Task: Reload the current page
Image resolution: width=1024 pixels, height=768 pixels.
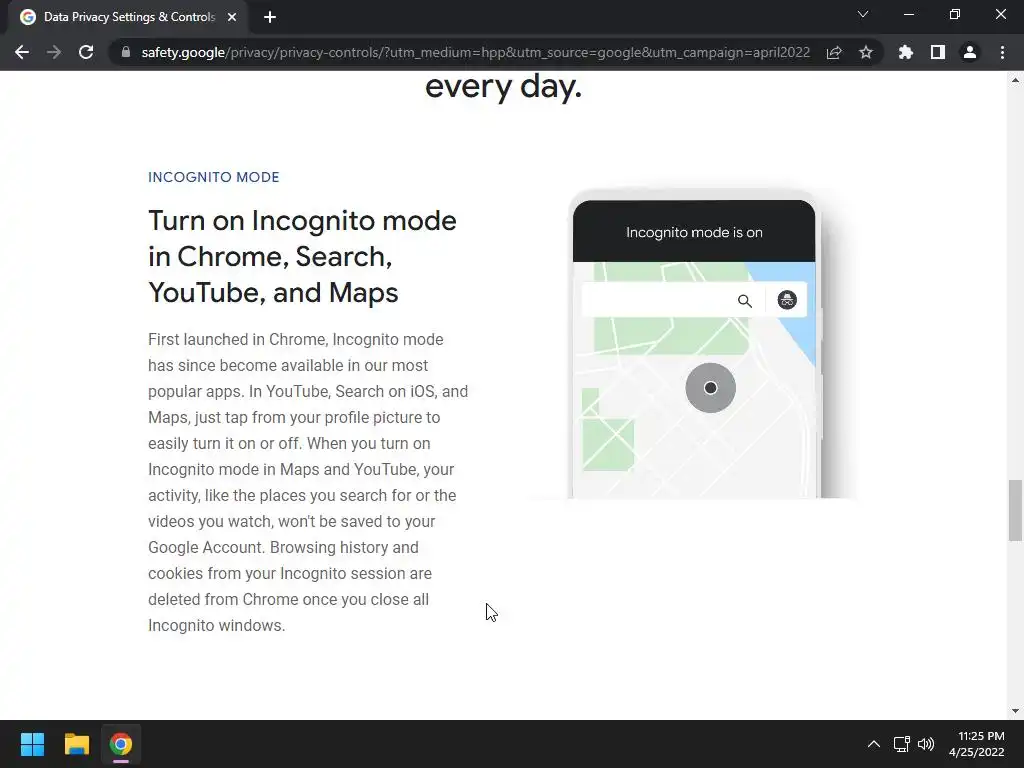Action: click(x=86, y=52)
